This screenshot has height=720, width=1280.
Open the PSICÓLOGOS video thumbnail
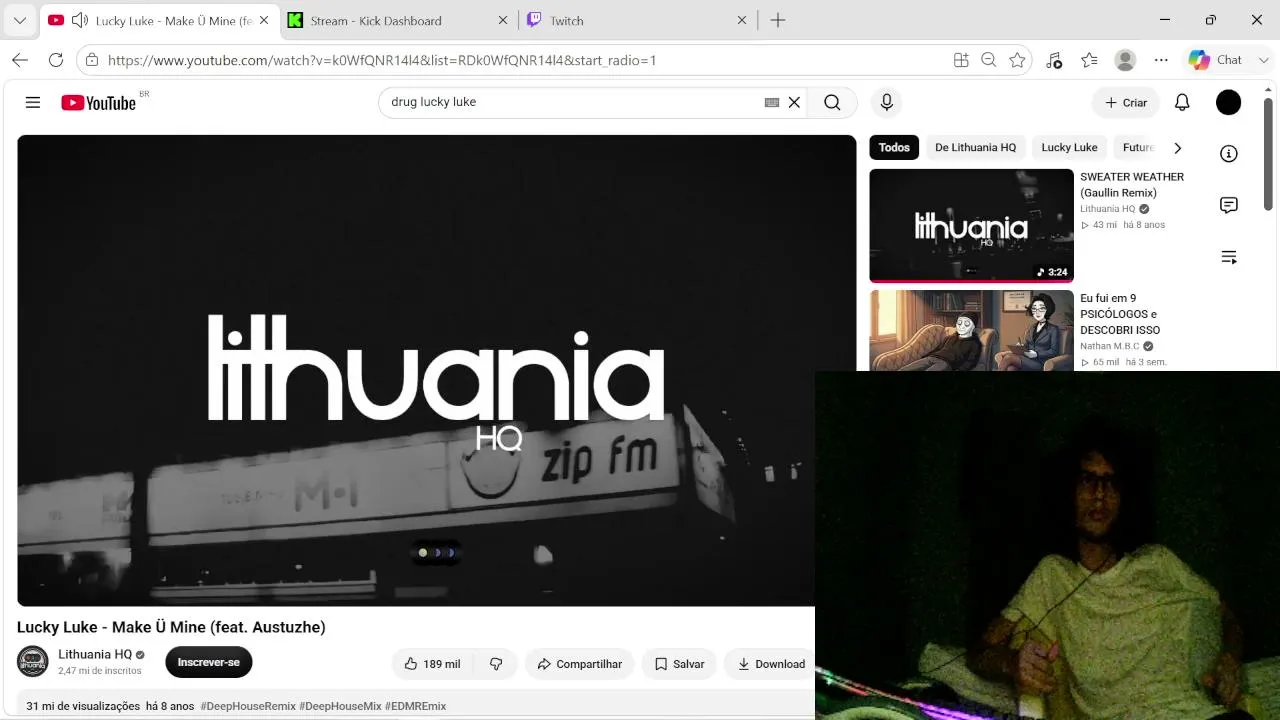(971, 331)
